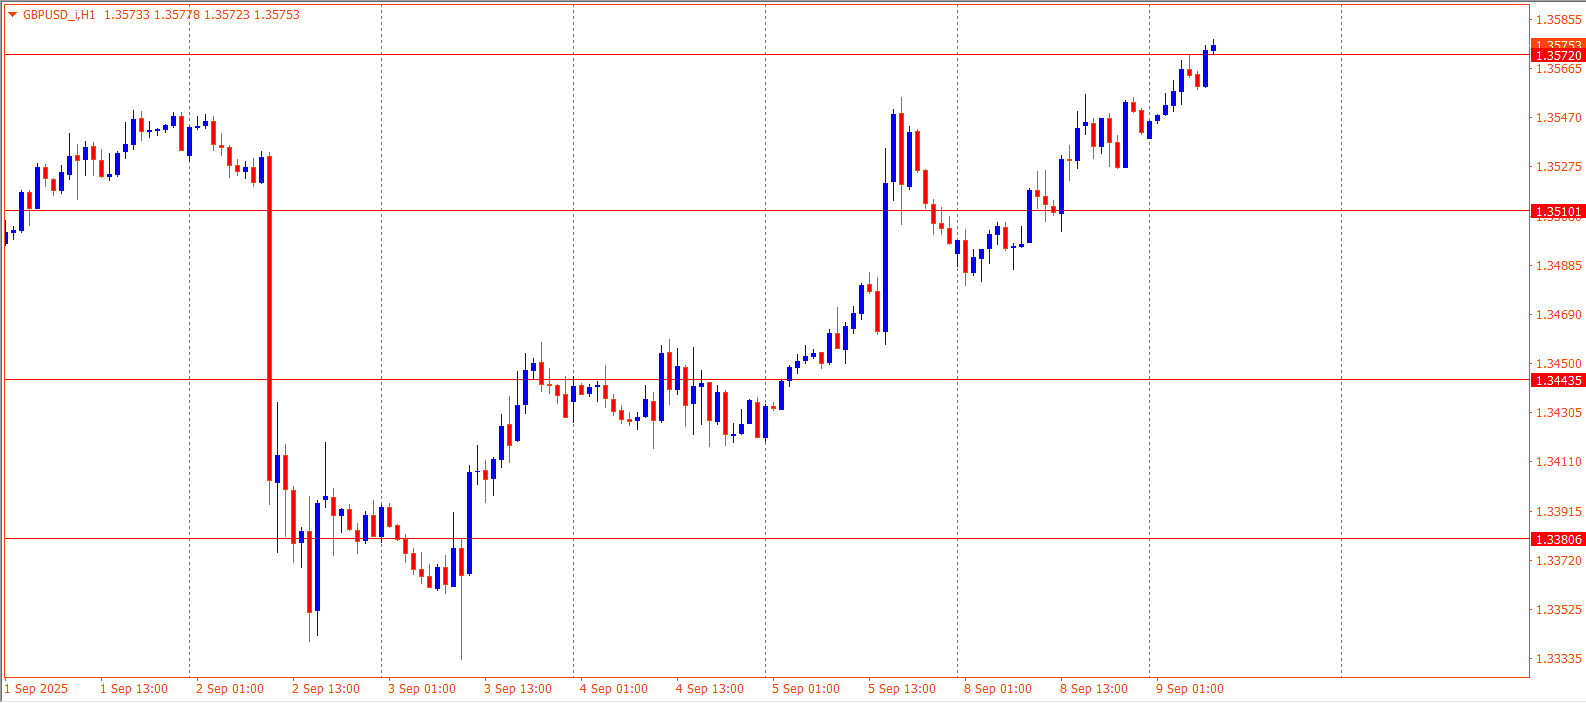Click the GBPUSD_i,H1 chart symbol title

[x=59, y=15]
